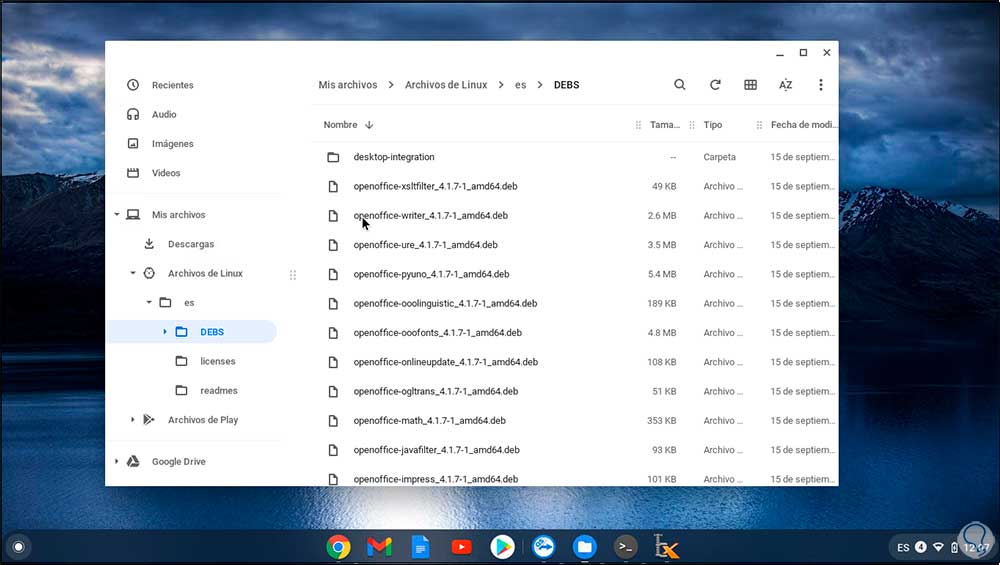Open the three-dot more menu

[x=821, y=85]
